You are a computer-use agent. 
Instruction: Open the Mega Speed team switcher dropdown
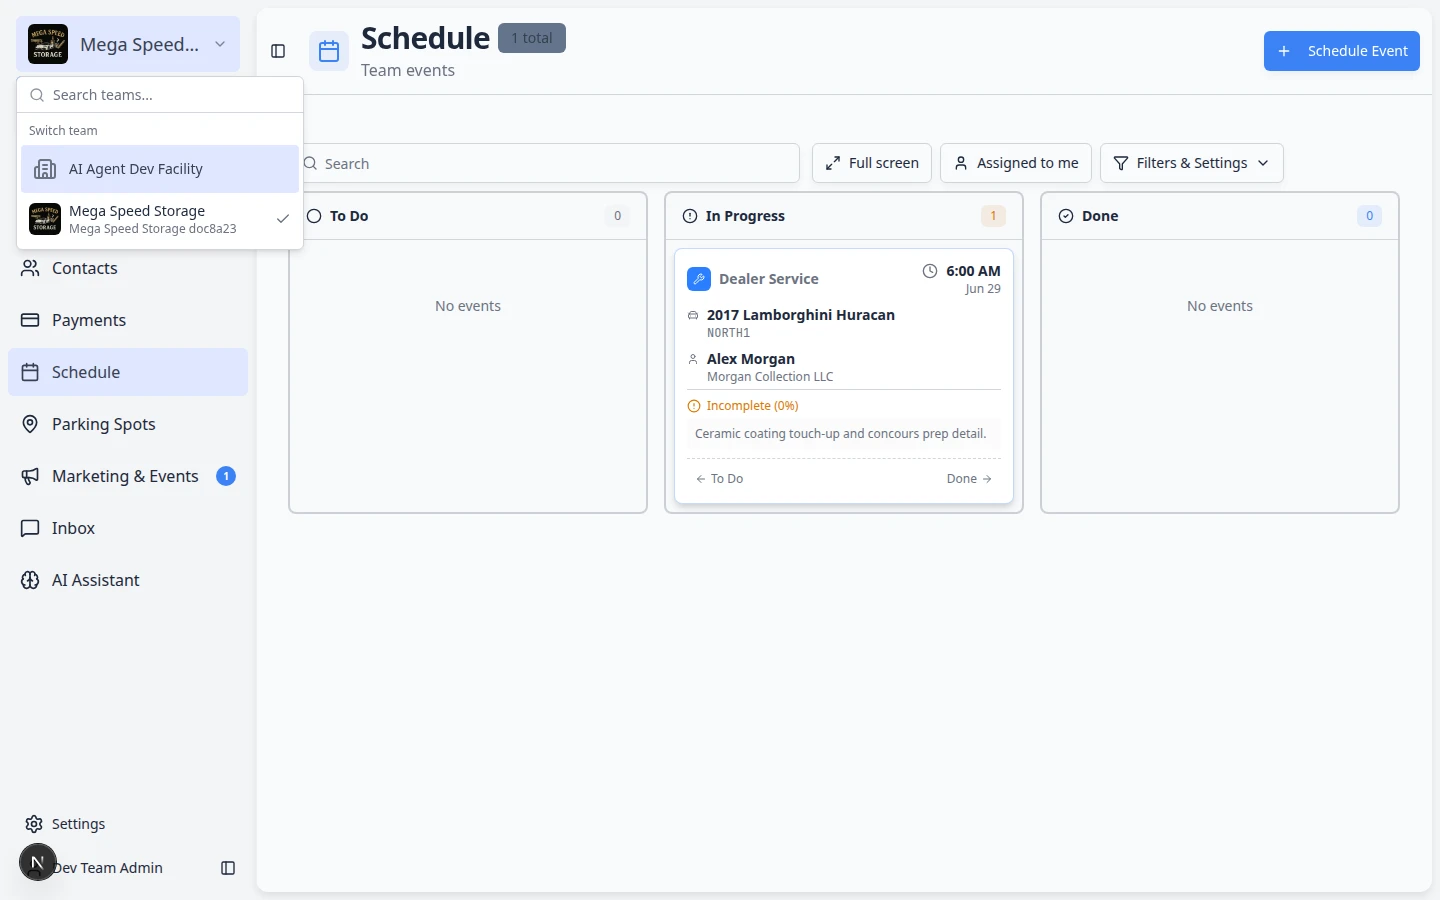[128, 44]
